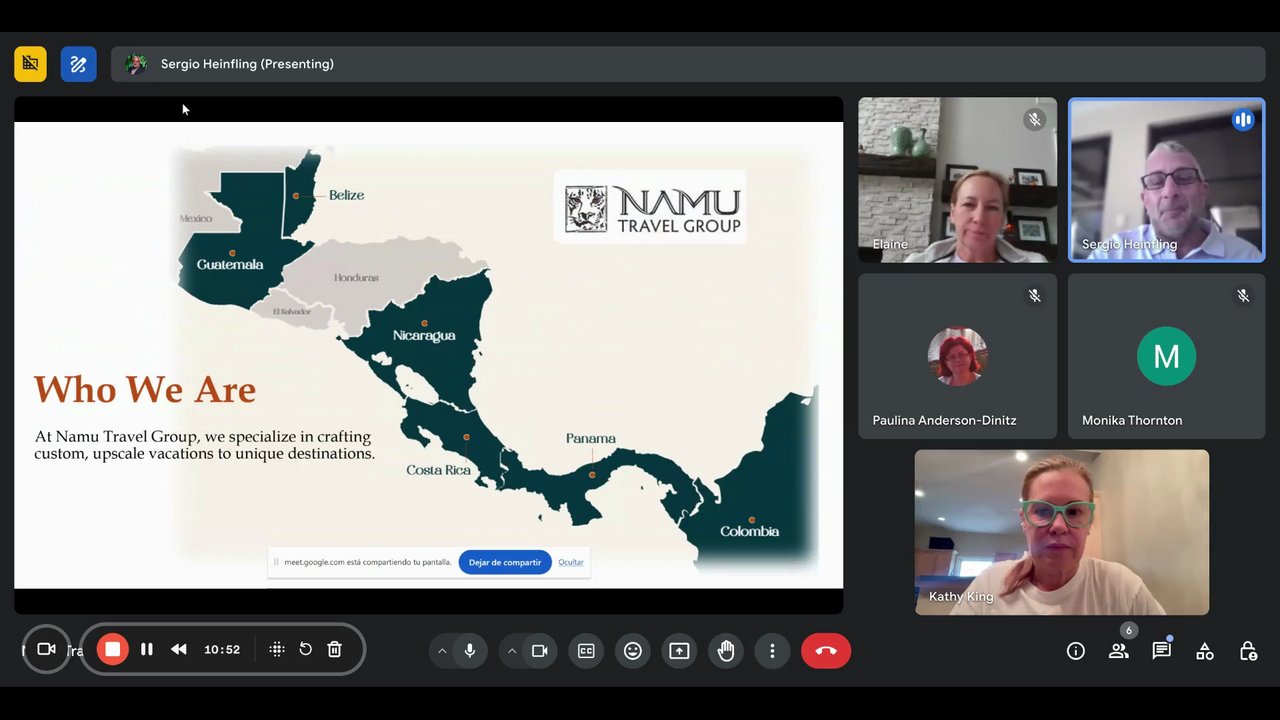
Task: Open the chat with everyone icon
Action: pos(1162,651)
